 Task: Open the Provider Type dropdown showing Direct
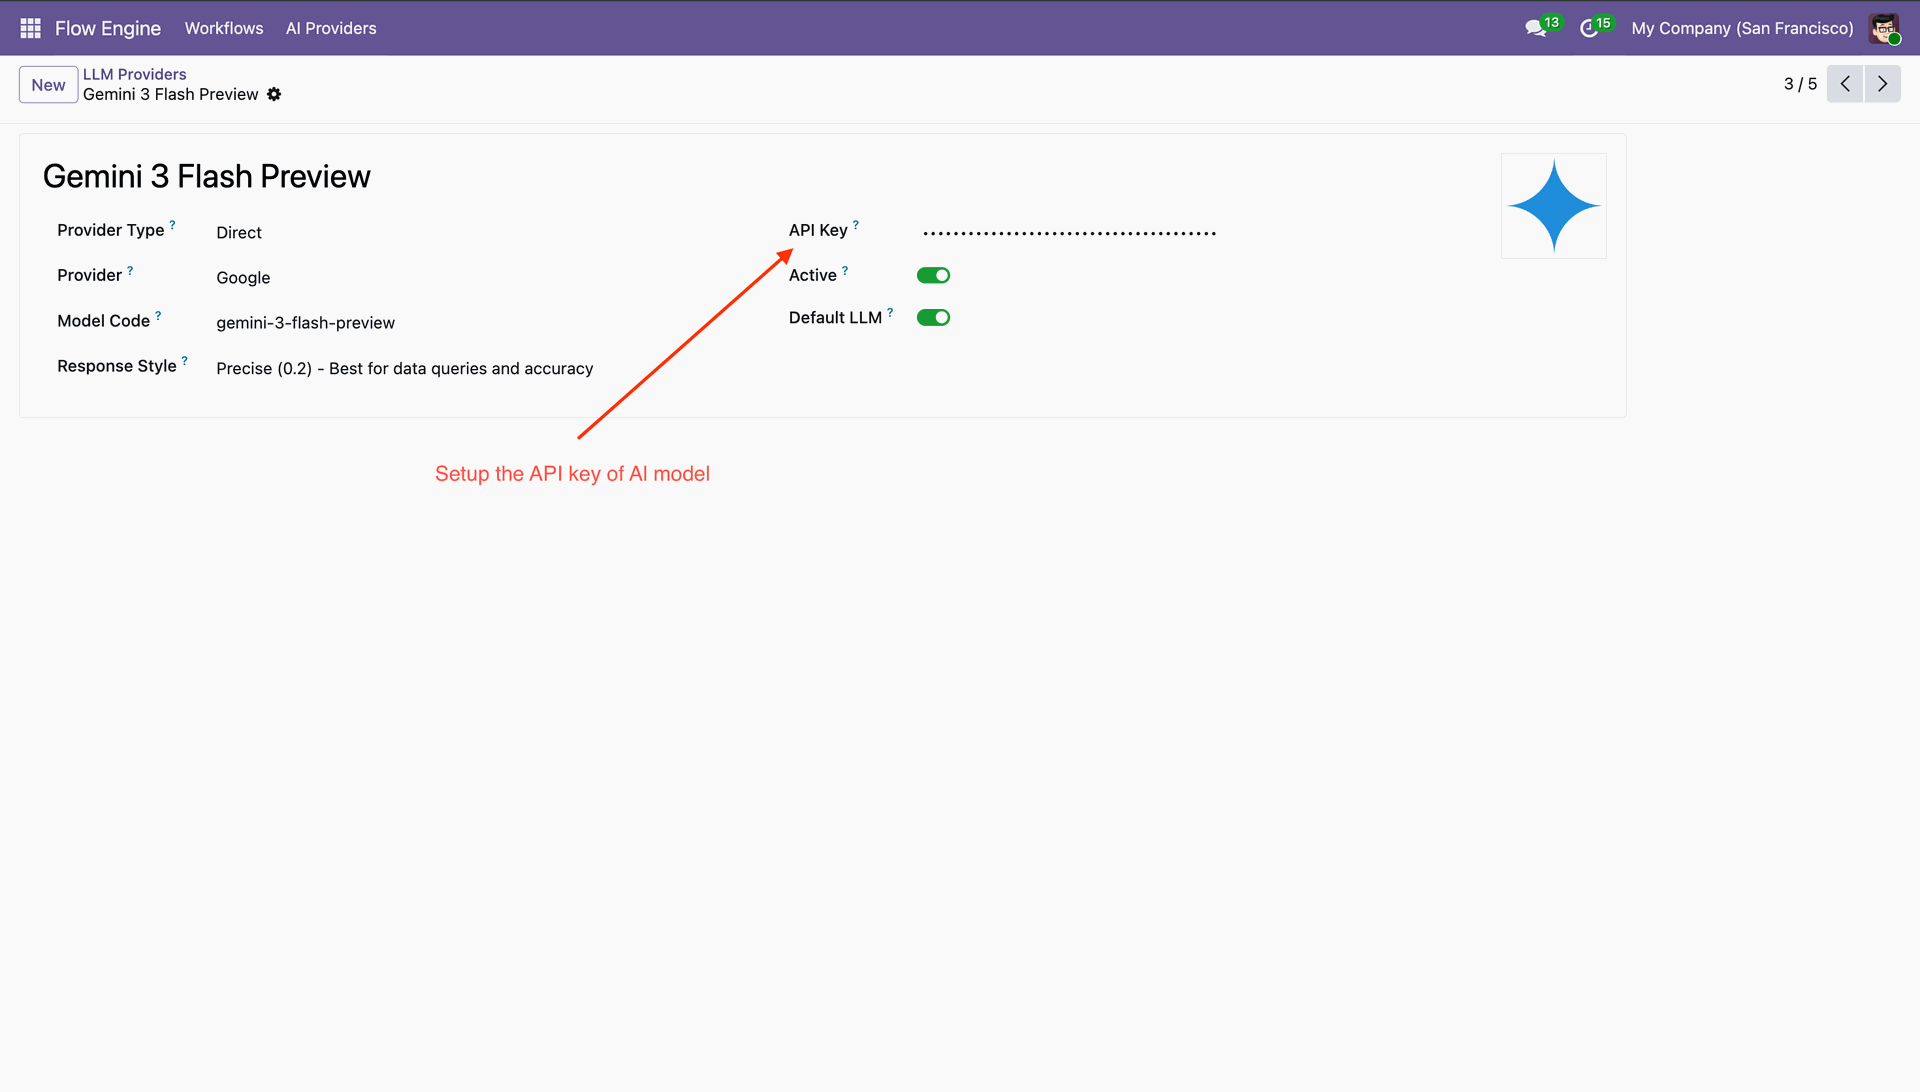coord(239,233)
